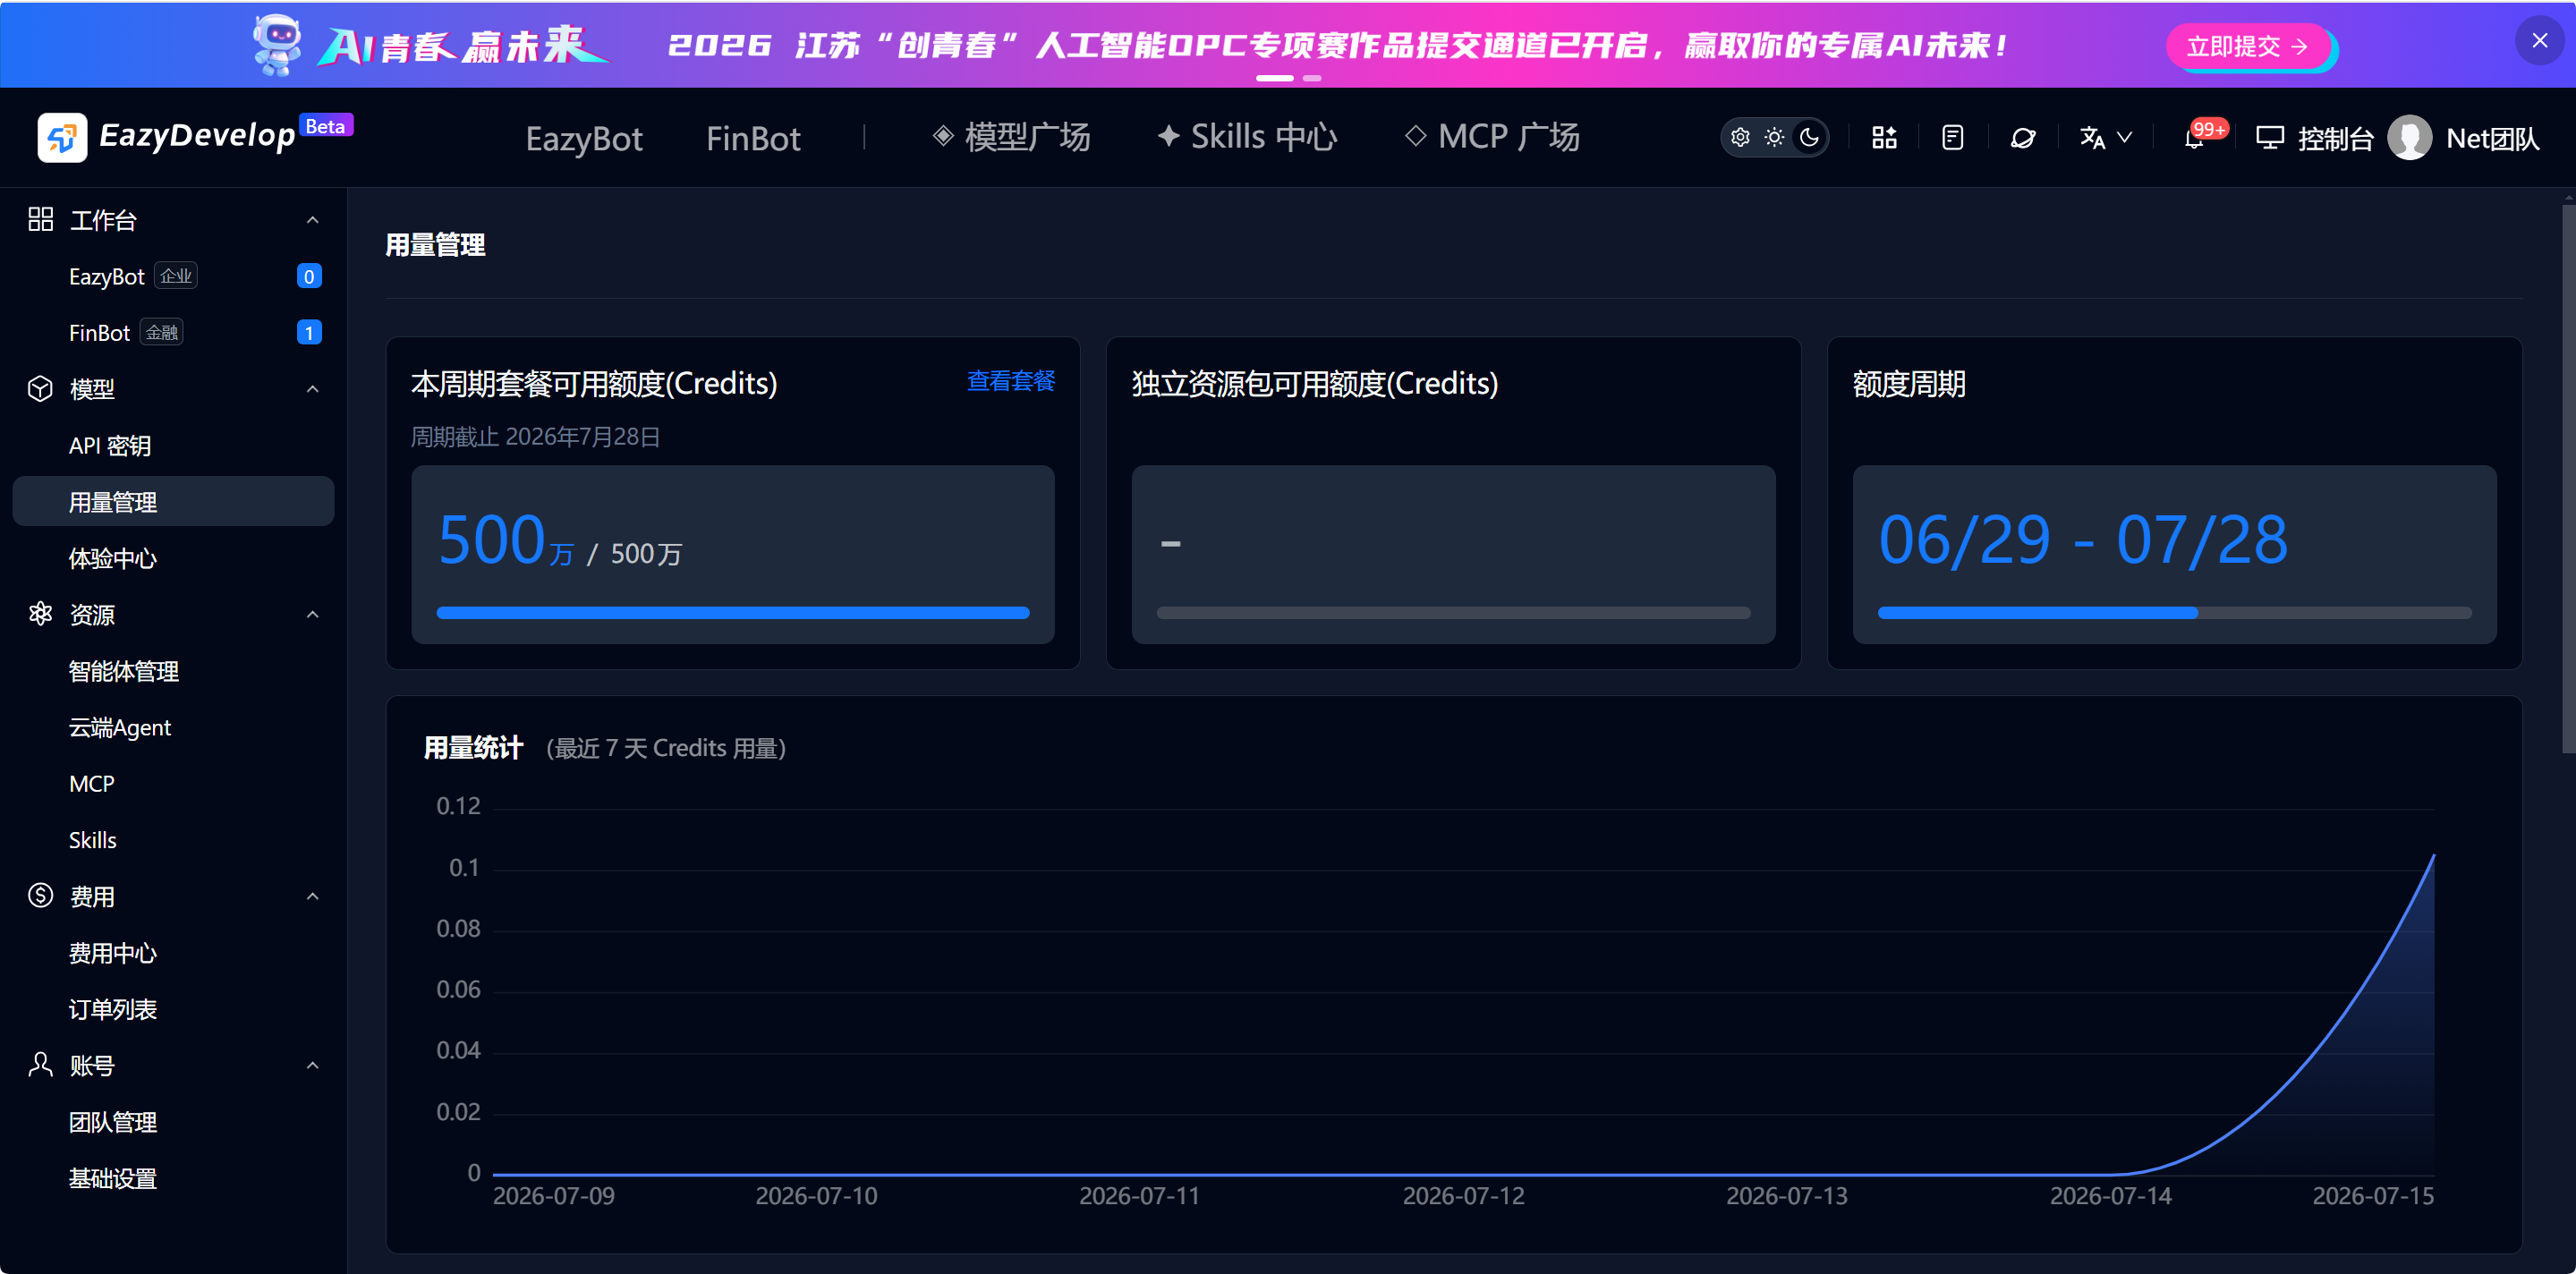Viewport: 2576px width, 1274px height.
Task: Switch to light theme sun option
Action: [1774, 137]
